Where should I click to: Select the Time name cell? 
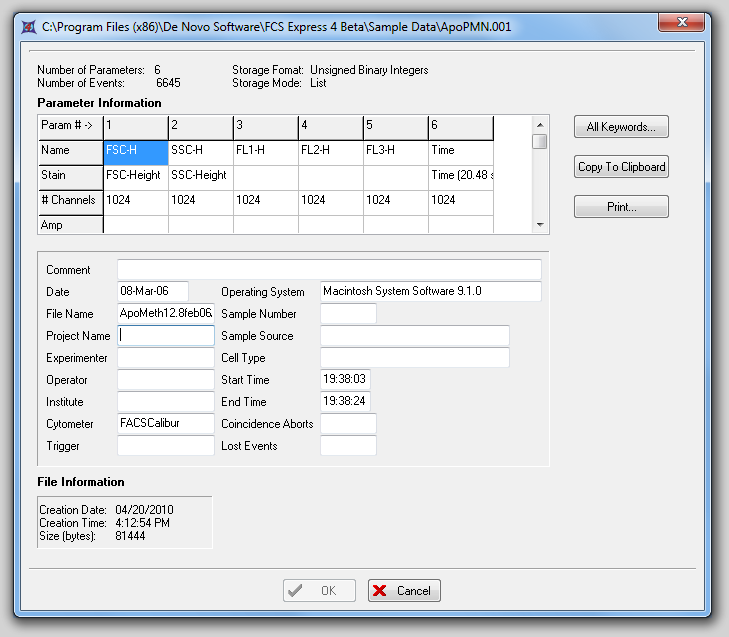461,153
